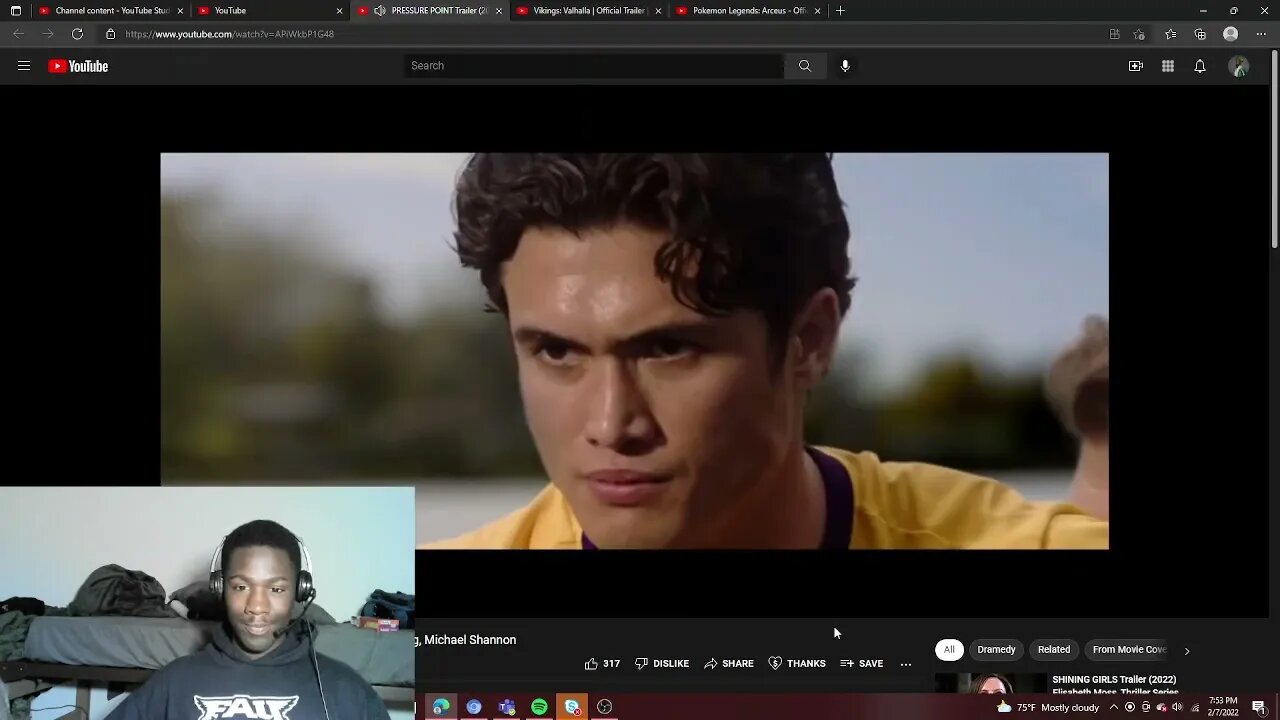Open Spotify from the taskbar
Screen dimensions: 1280x720
(540, 707)
